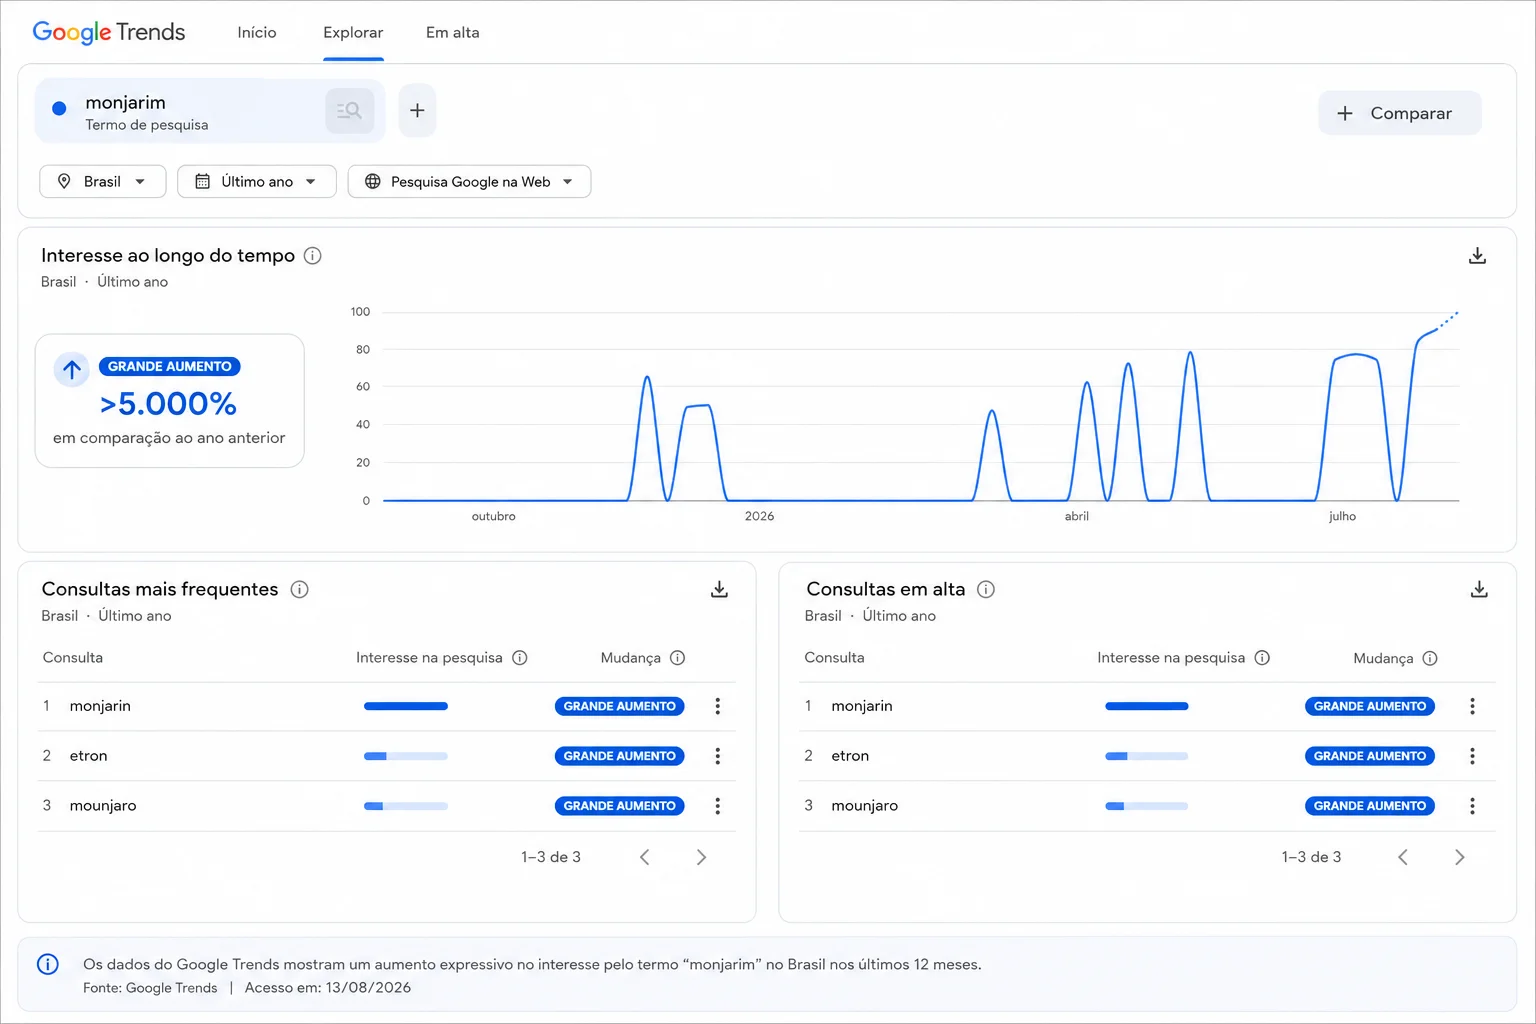
Task: Open more options for etron in frequentes
Action: coord(717,756)
